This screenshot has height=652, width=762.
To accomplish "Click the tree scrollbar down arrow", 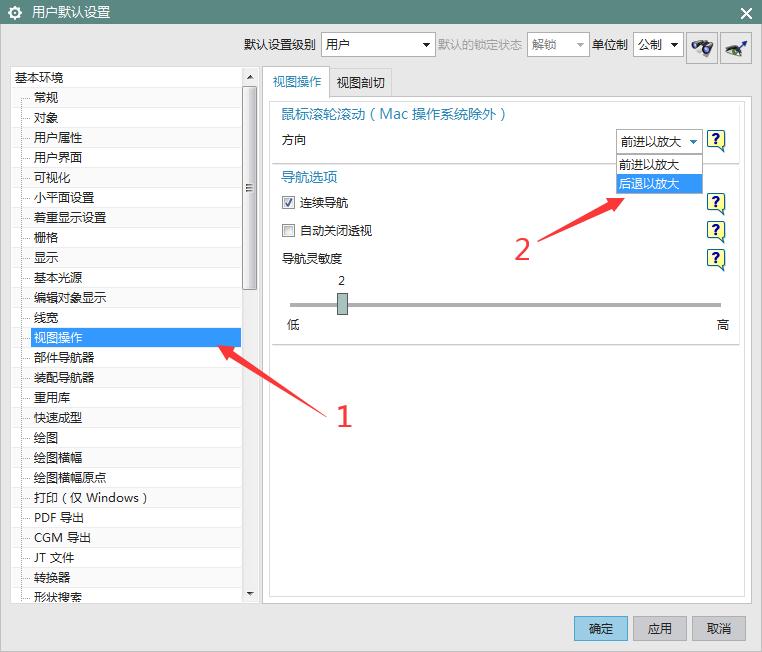I will click(250, 593).
